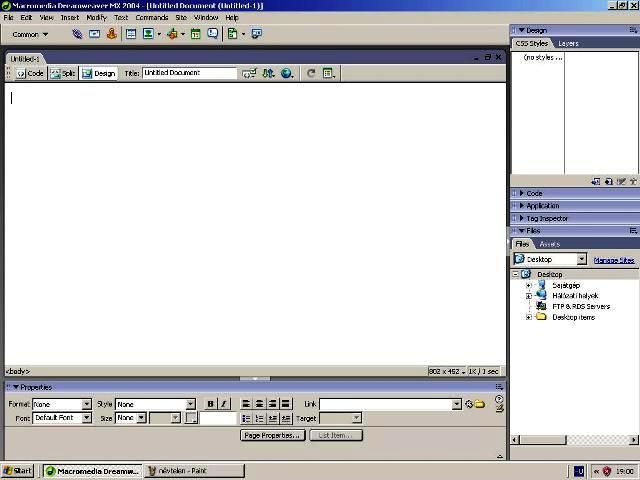Click Preview in Browser globe icon
The image size is (640, 480).
click(287, 73)
